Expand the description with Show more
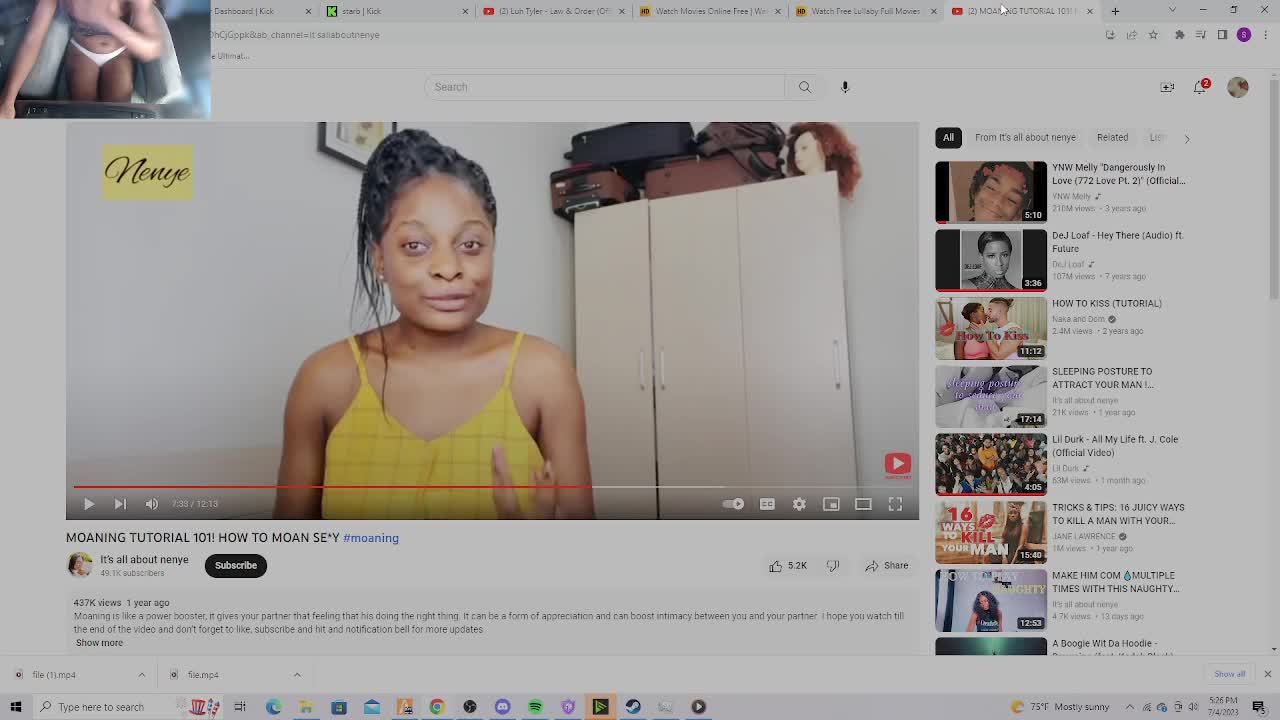This screenshot has height=720, width=1280. pyautogui.click(x=99, y=643)
